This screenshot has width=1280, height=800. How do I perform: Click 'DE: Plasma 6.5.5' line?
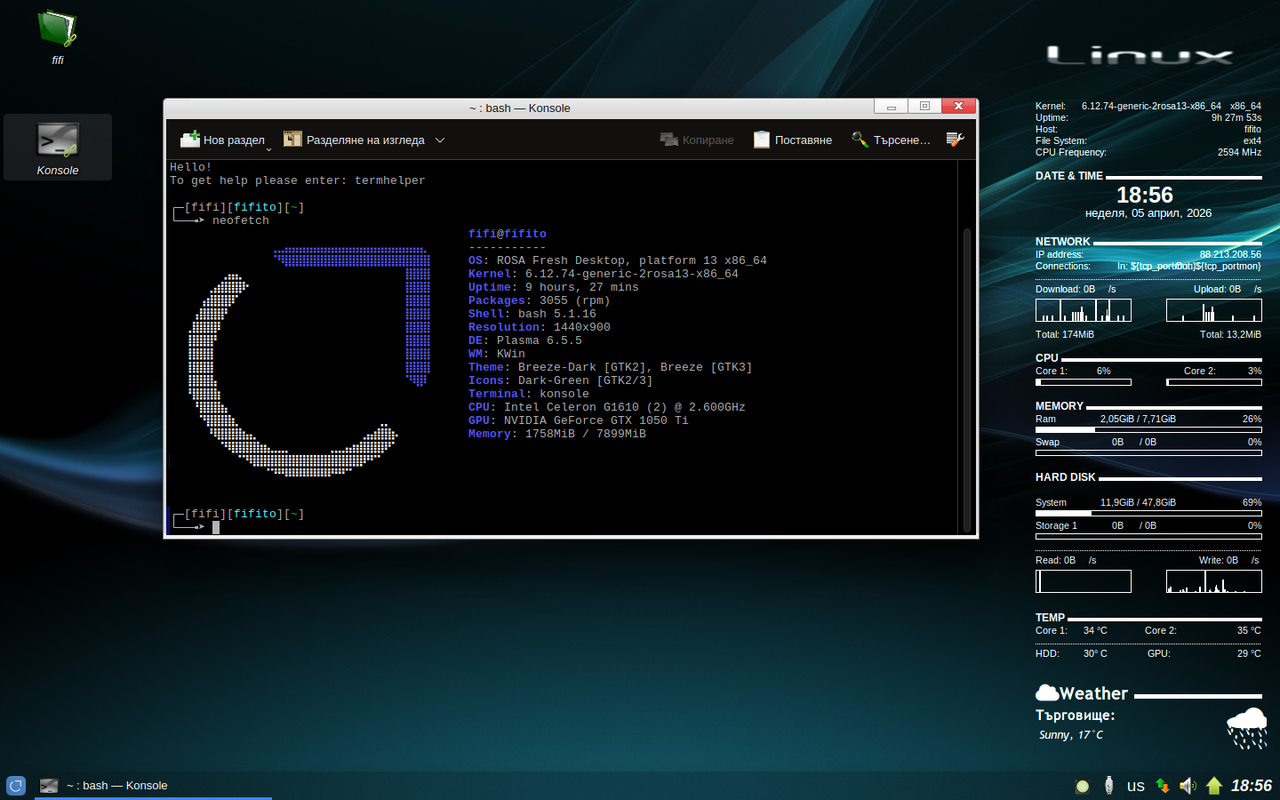[525, 341]
